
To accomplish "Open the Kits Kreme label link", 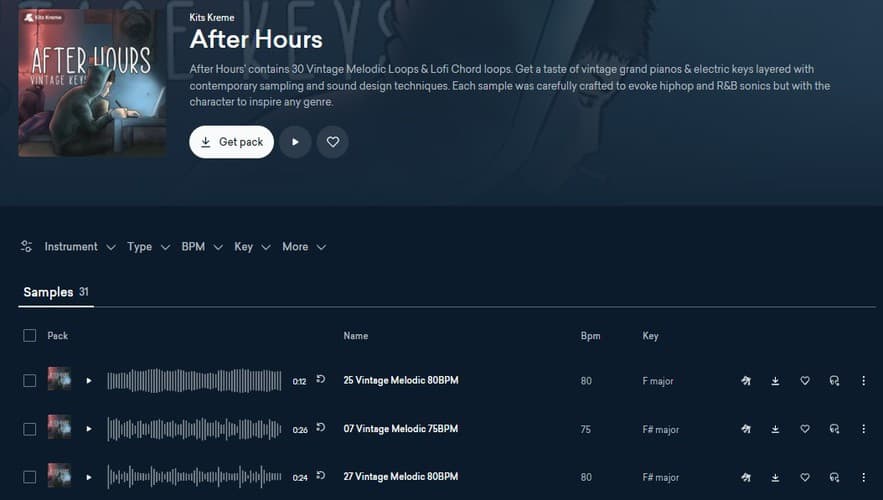I will [x=212, y=17].
